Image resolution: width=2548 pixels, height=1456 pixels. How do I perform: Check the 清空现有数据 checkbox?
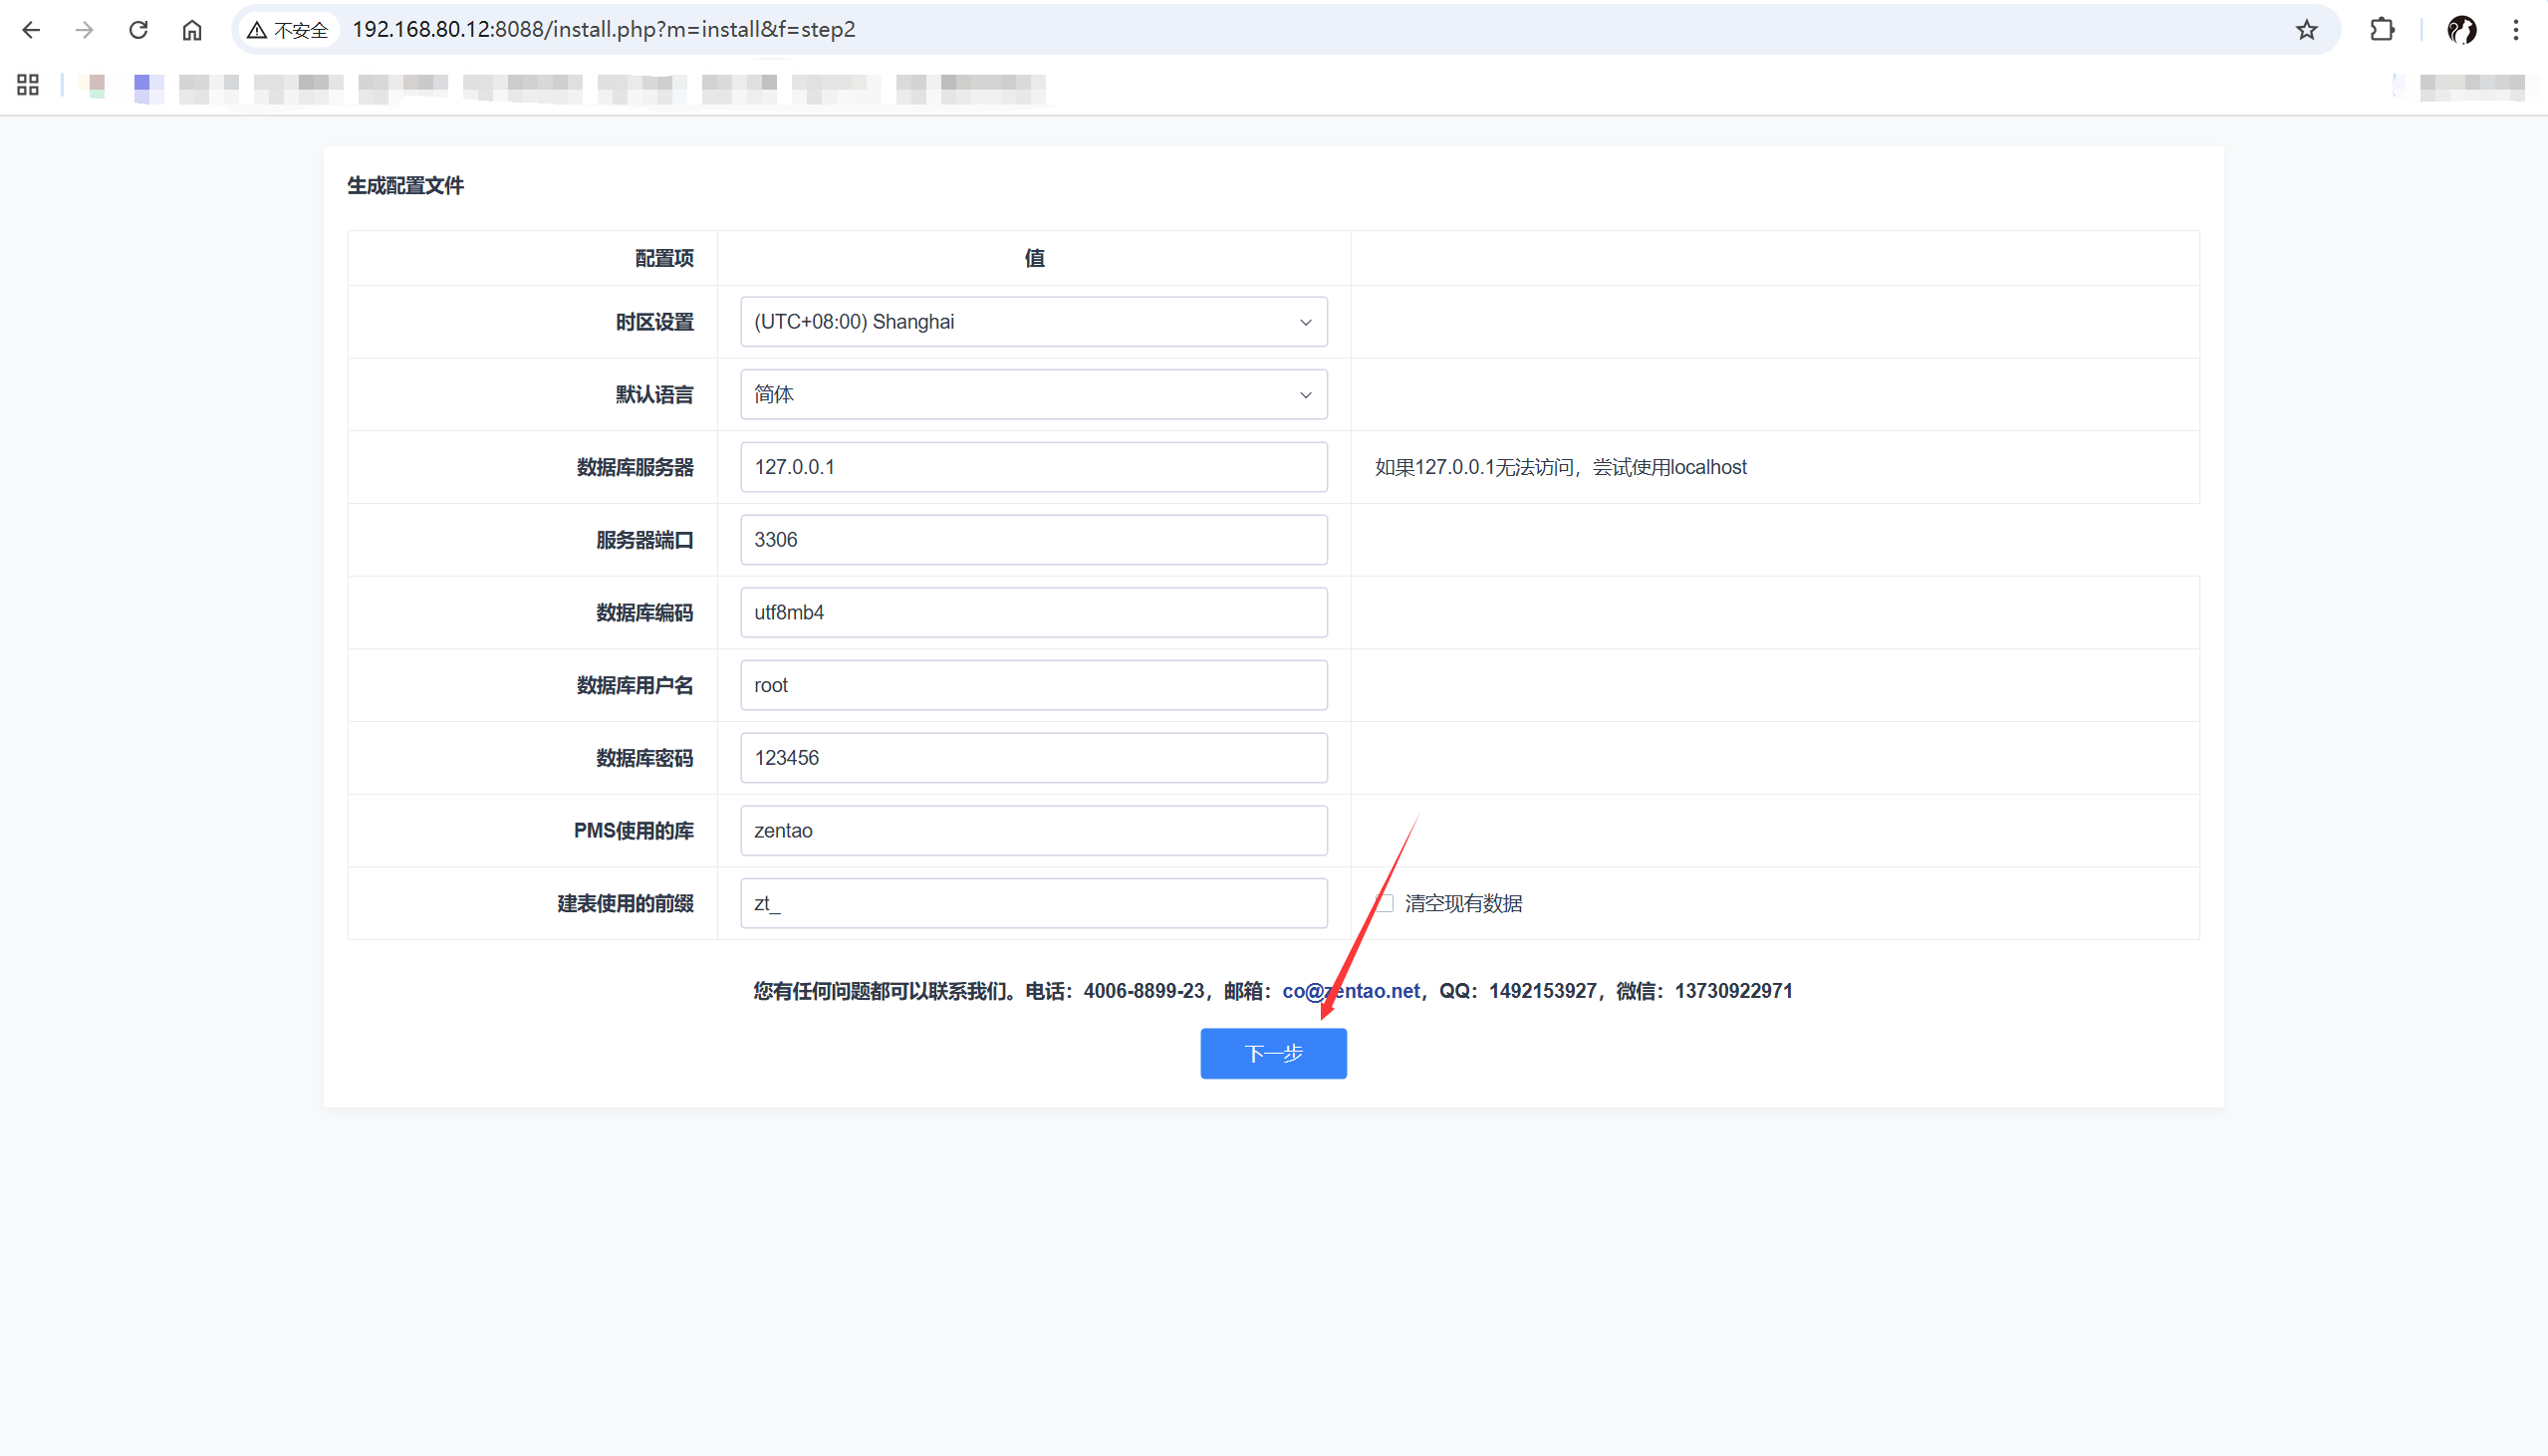(x=1384, y=903)
